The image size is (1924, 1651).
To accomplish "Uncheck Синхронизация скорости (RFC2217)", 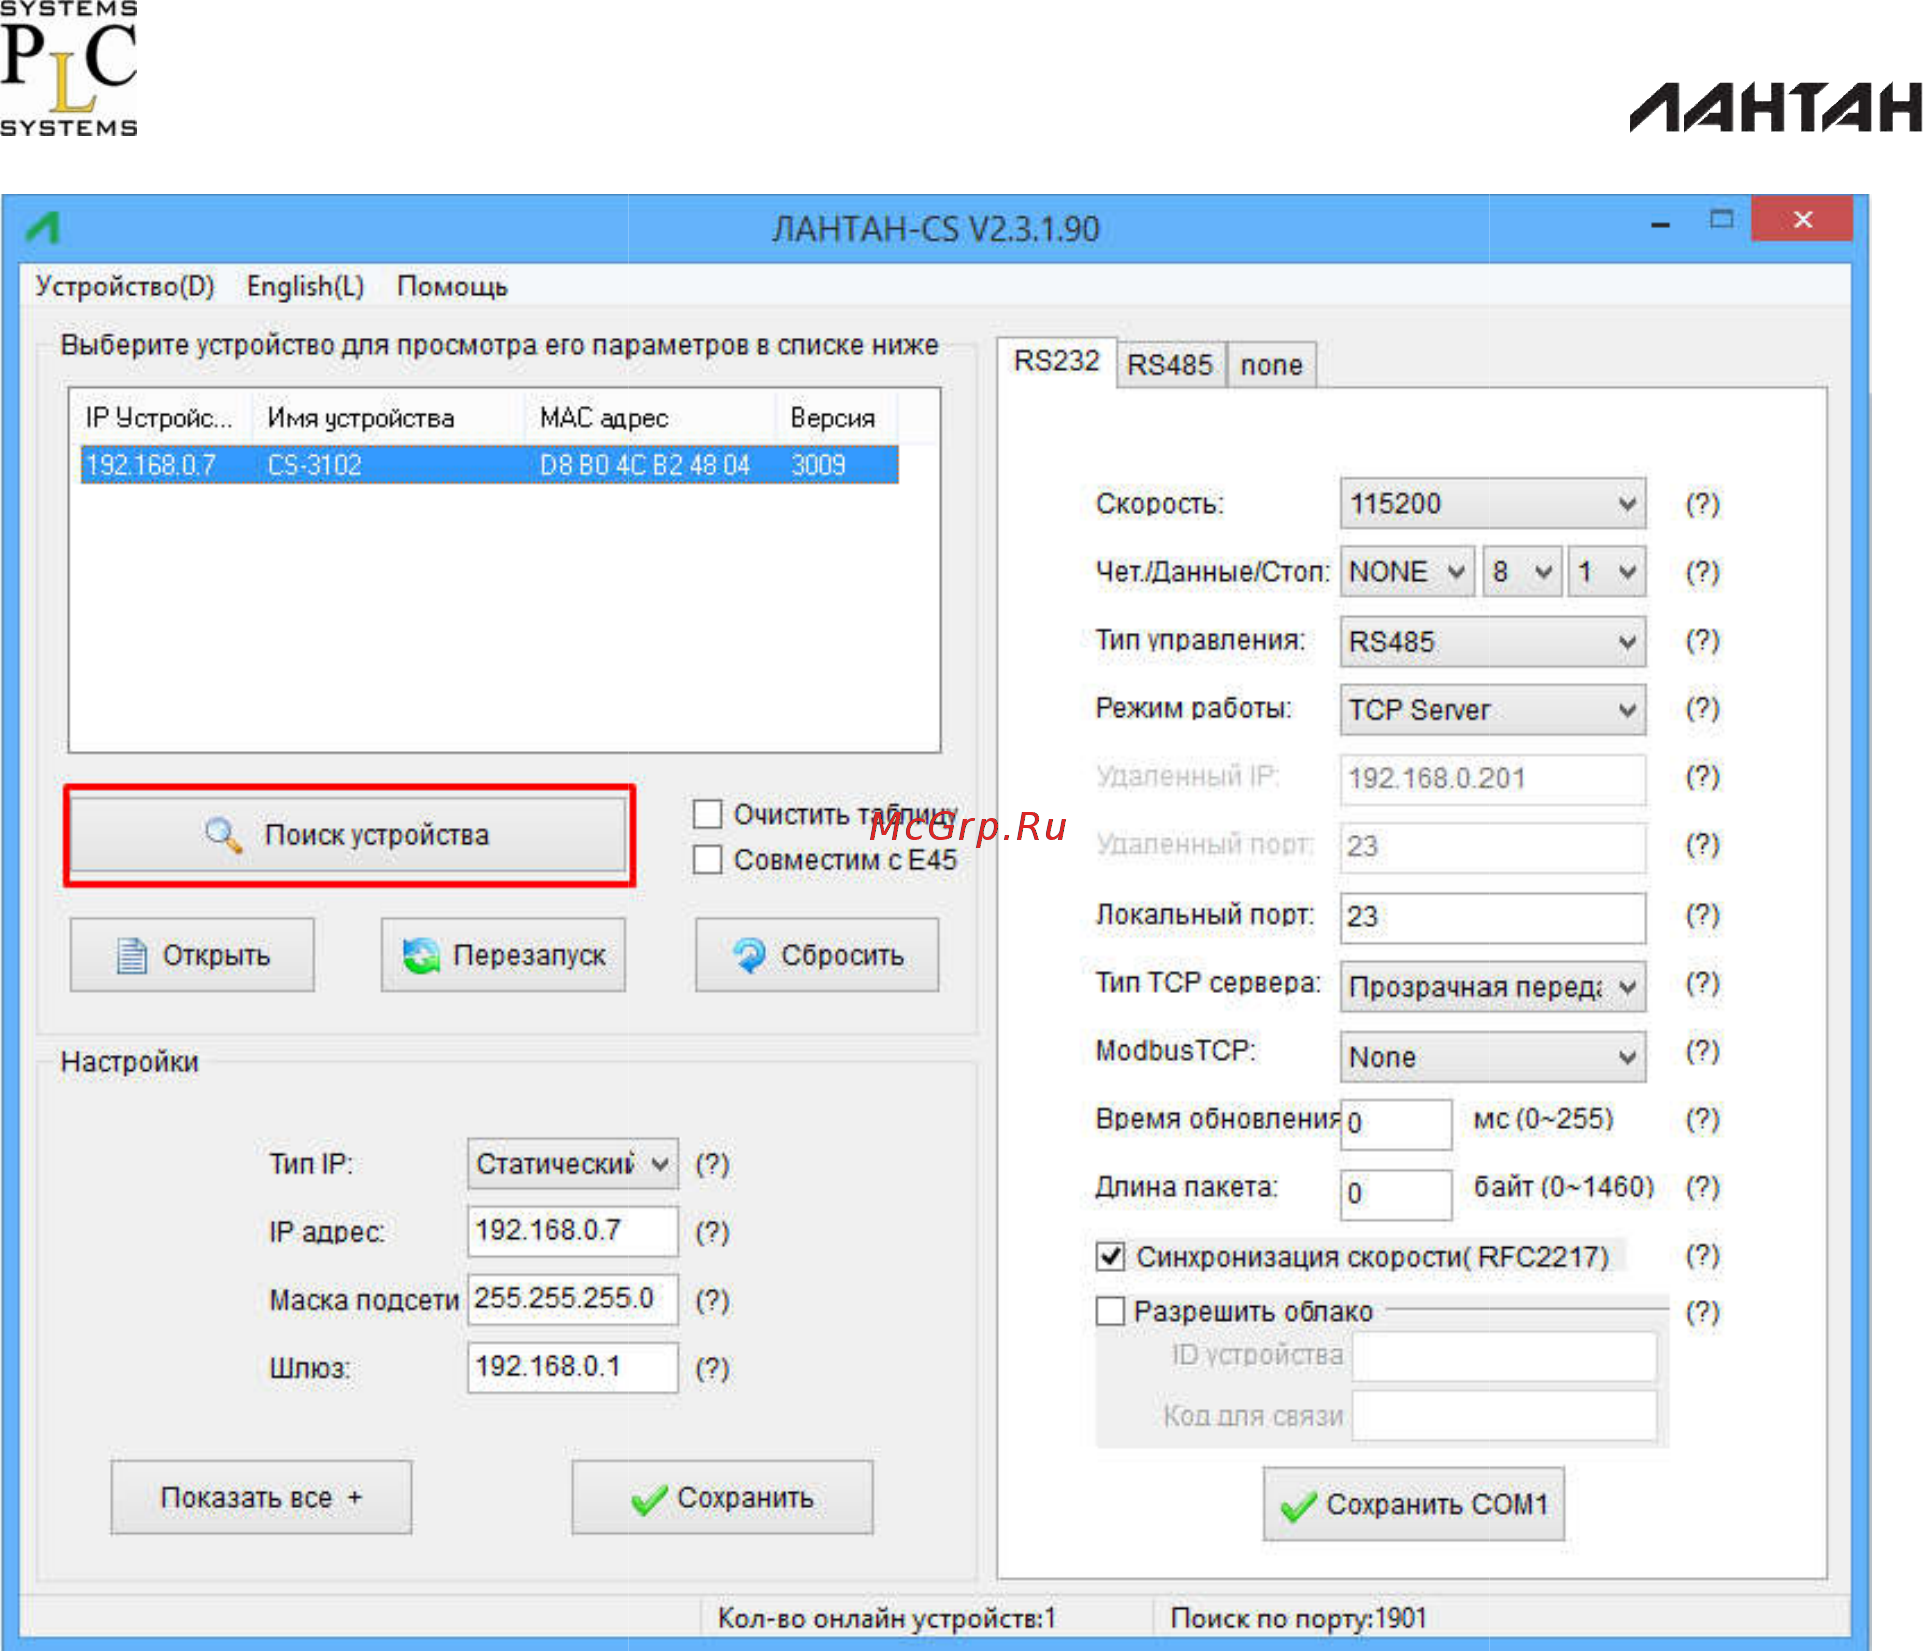I will pos(1110,1256).
